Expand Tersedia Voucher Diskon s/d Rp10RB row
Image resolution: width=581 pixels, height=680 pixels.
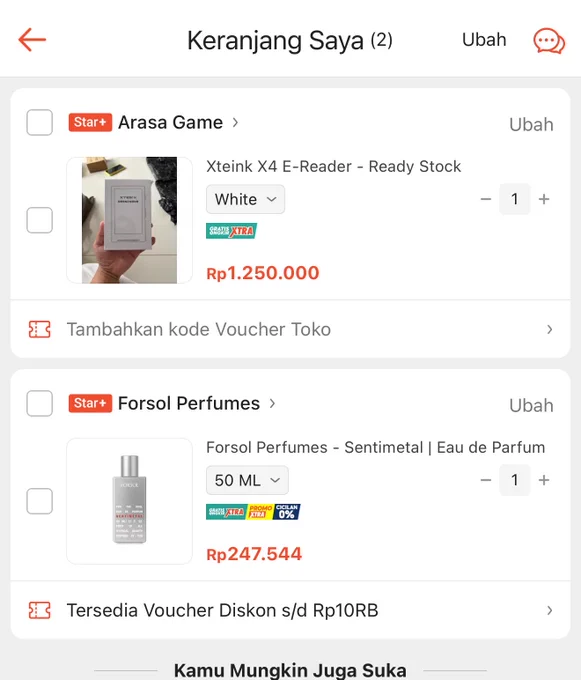(x=290, y=610)
